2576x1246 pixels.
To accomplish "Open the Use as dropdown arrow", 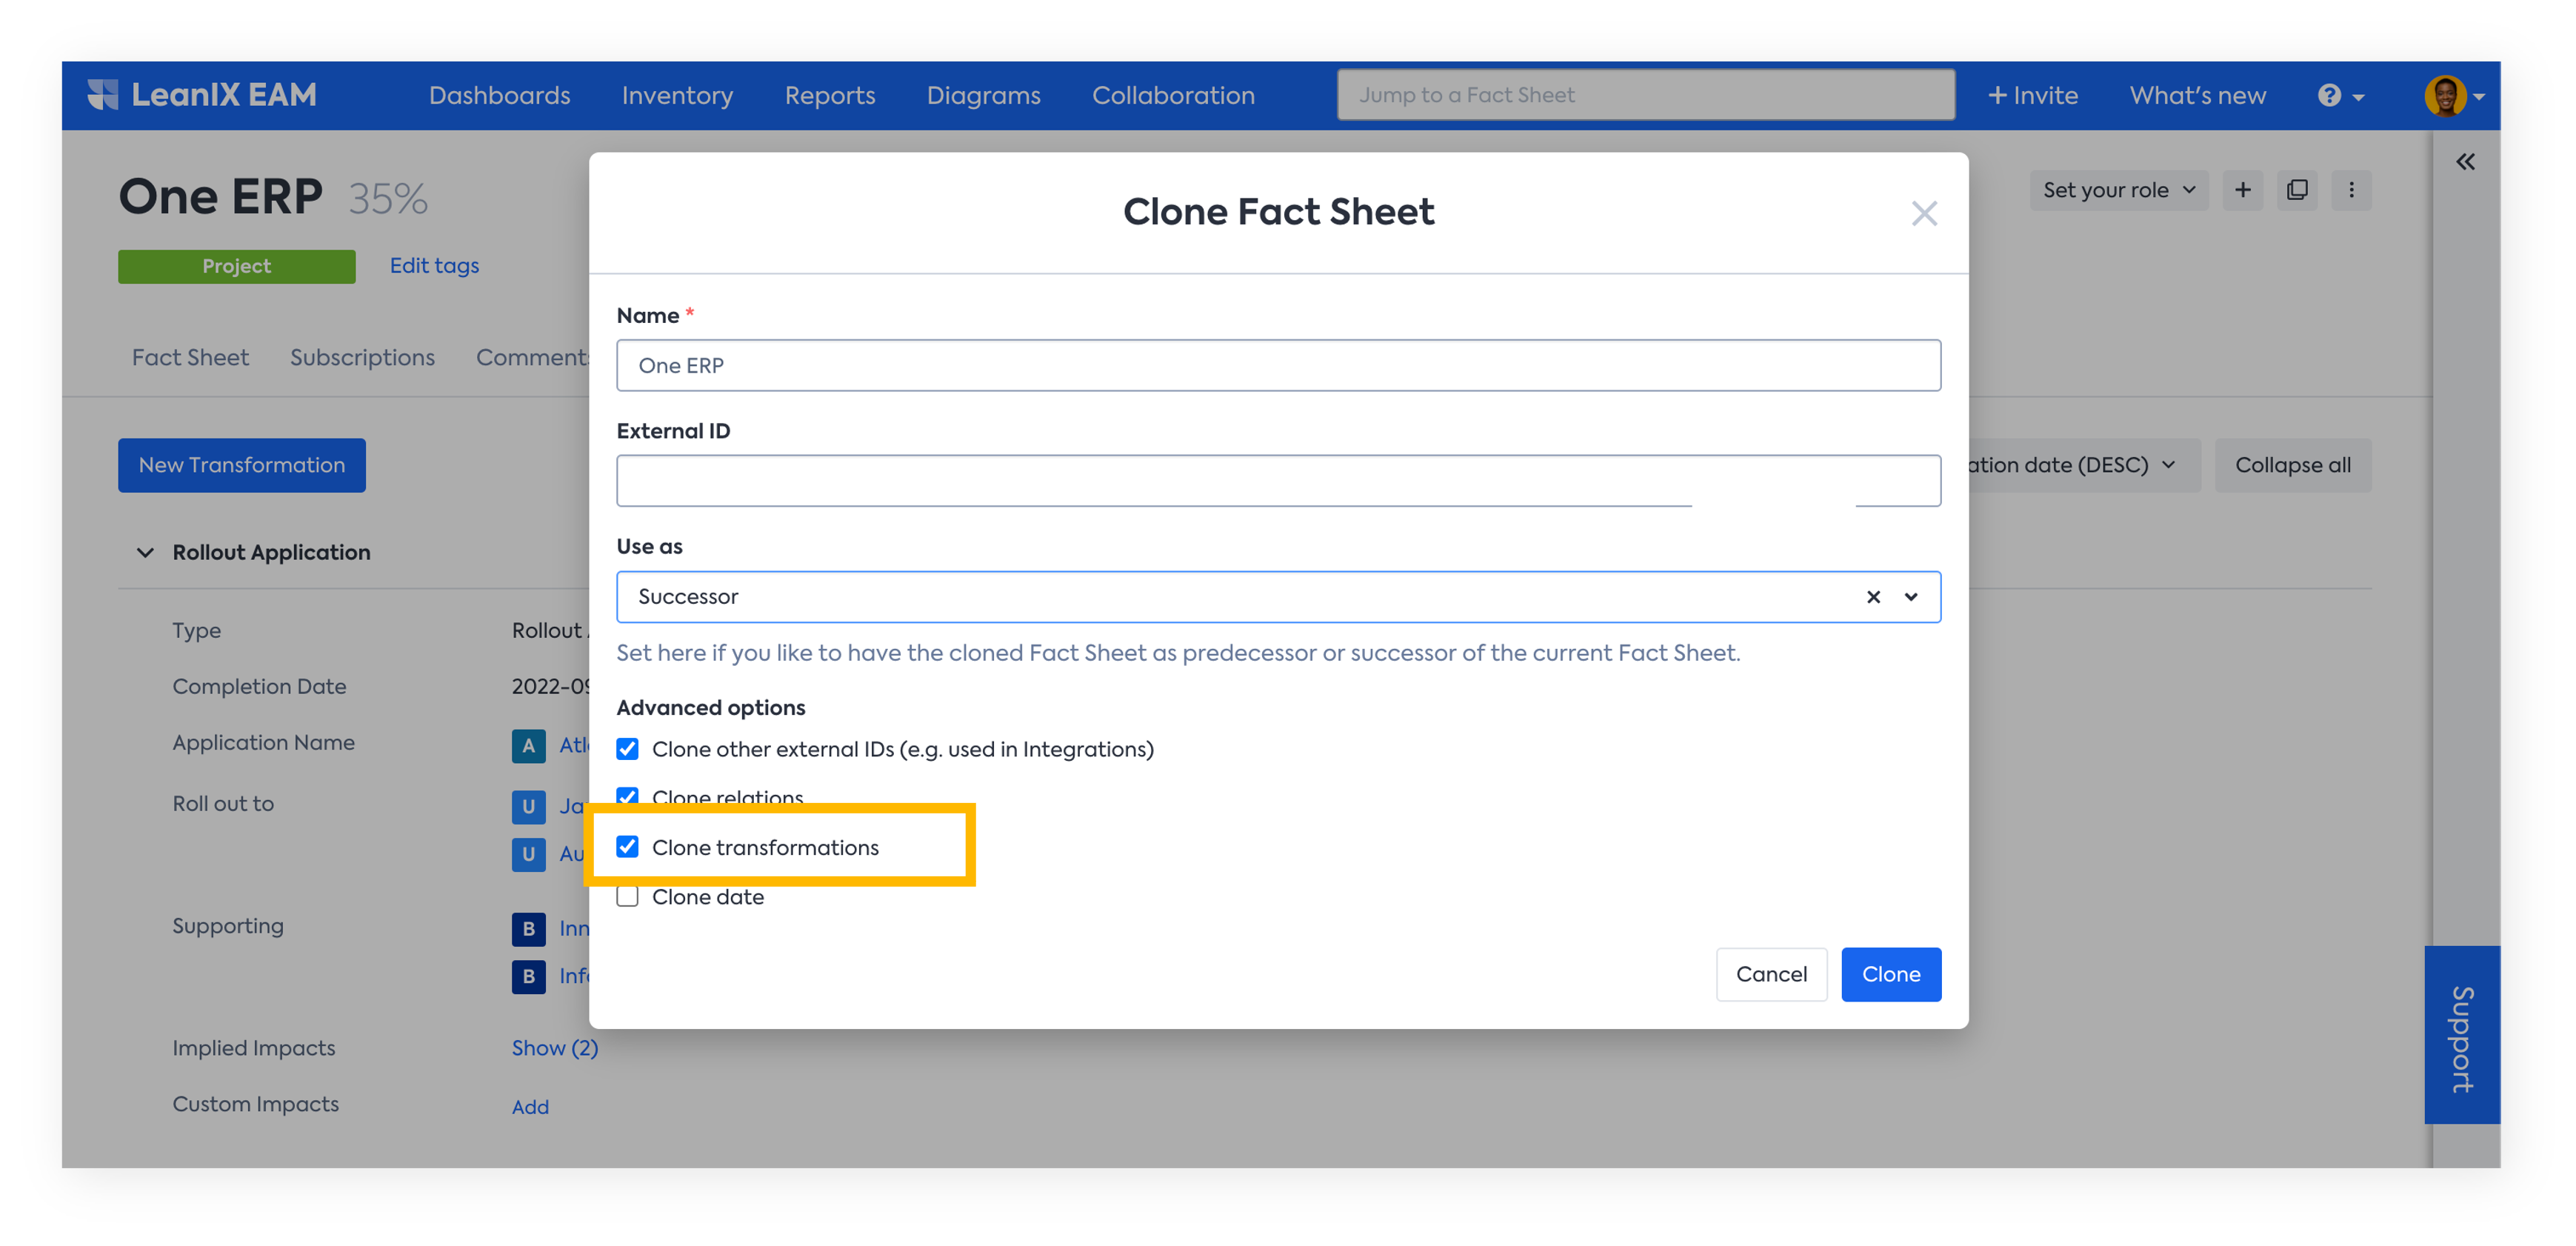I will point(1911,597).
